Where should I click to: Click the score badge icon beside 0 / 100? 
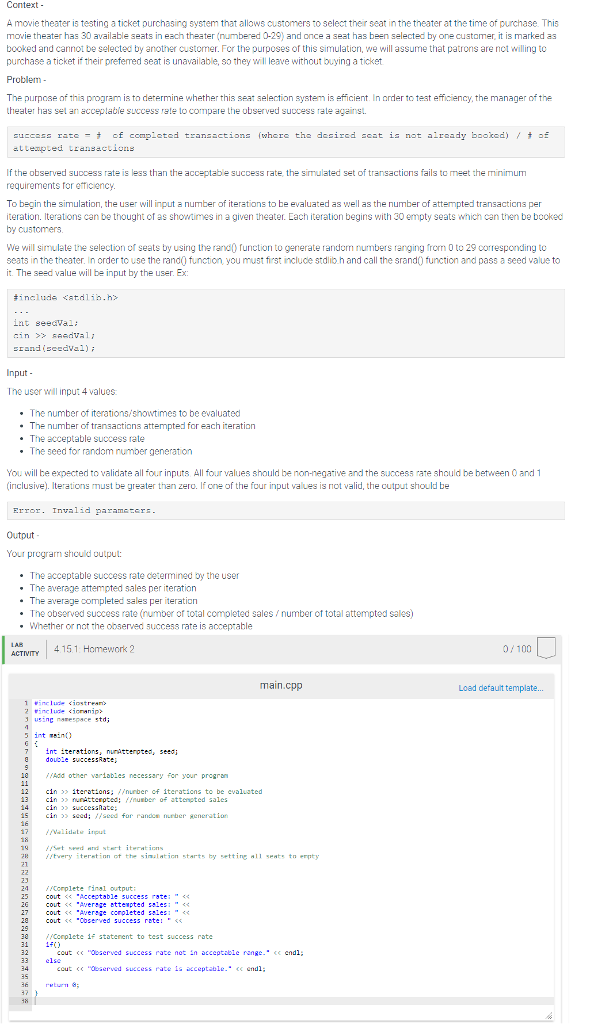546,648
